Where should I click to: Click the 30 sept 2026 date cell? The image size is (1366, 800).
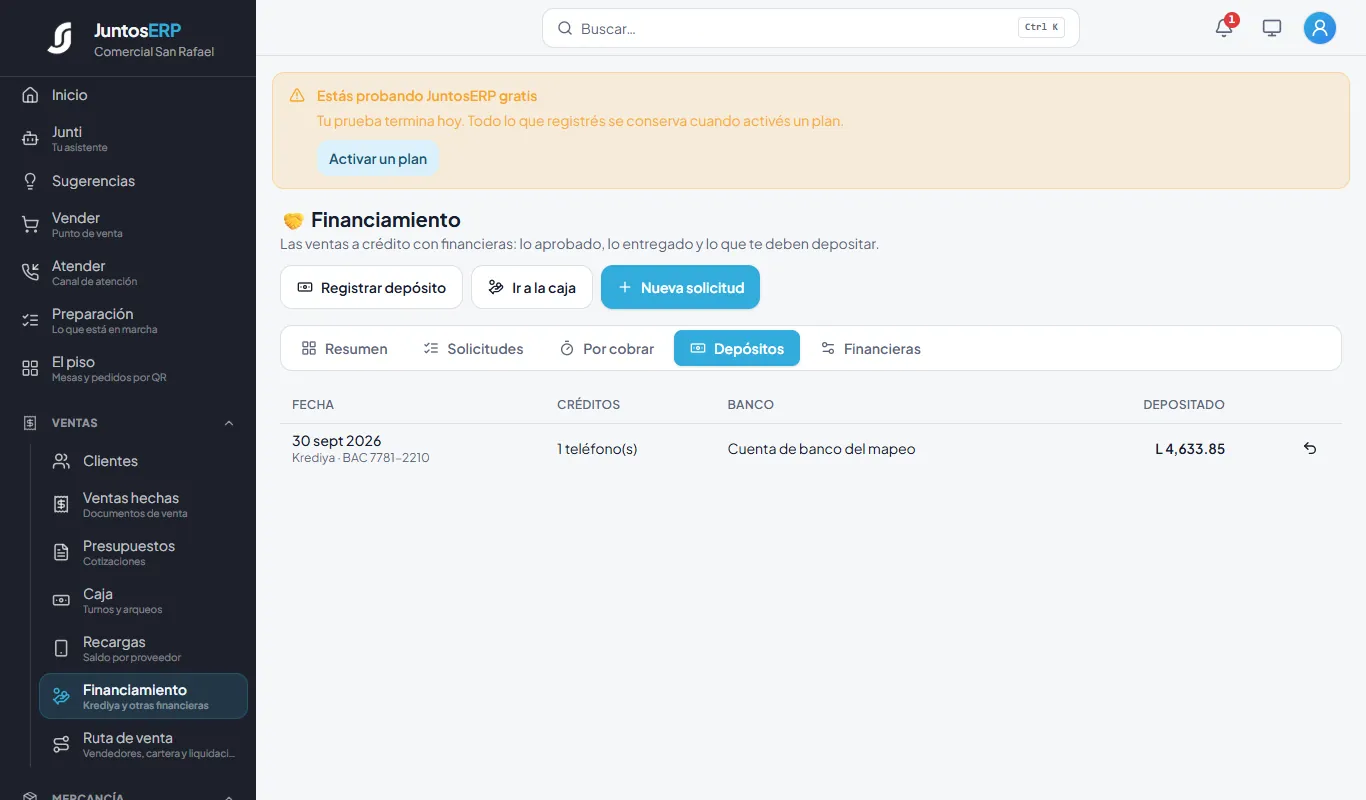pyautogui.click(x=337, y=441)
